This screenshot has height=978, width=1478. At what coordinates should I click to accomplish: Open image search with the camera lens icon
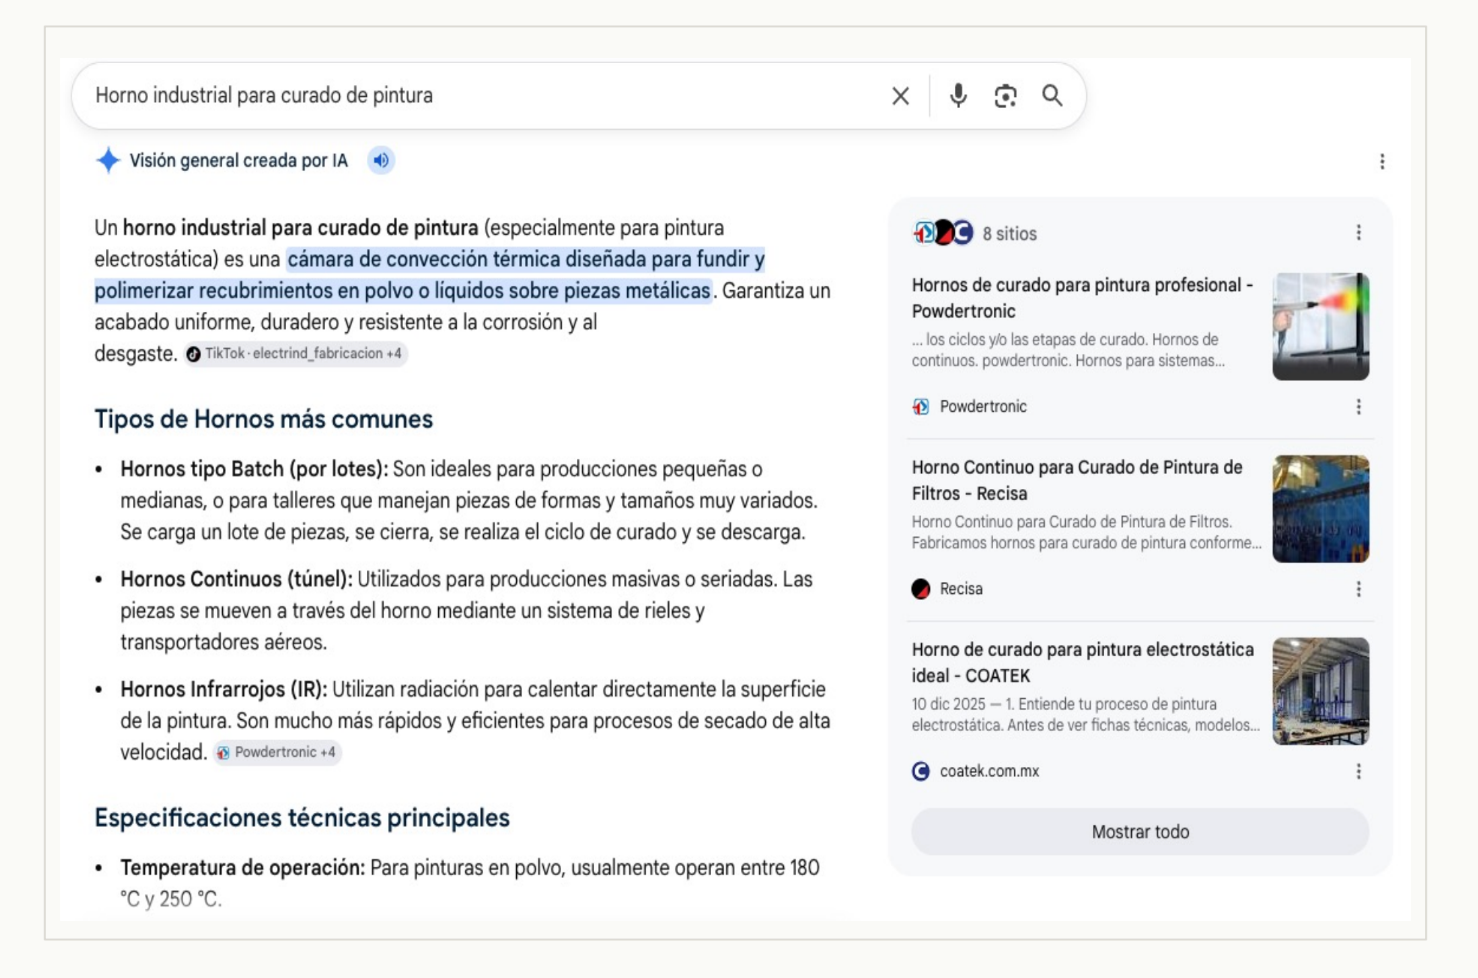point(1005,96)
